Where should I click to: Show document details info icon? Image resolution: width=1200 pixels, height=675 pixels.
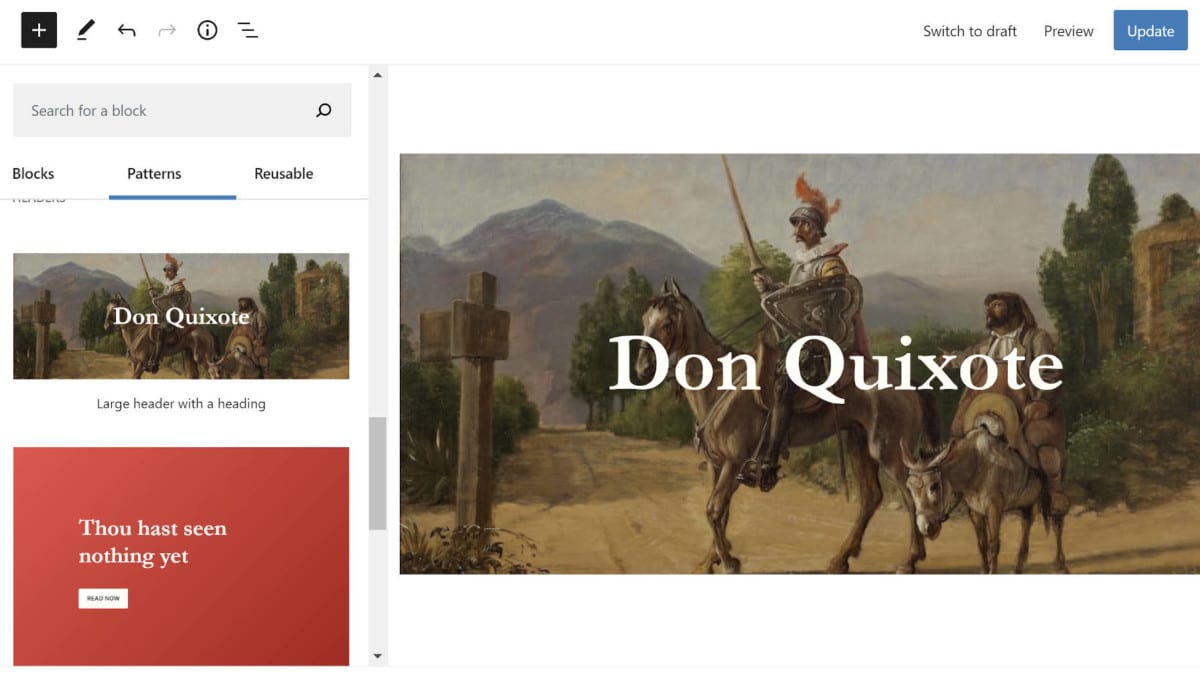[x=207, y=30]
